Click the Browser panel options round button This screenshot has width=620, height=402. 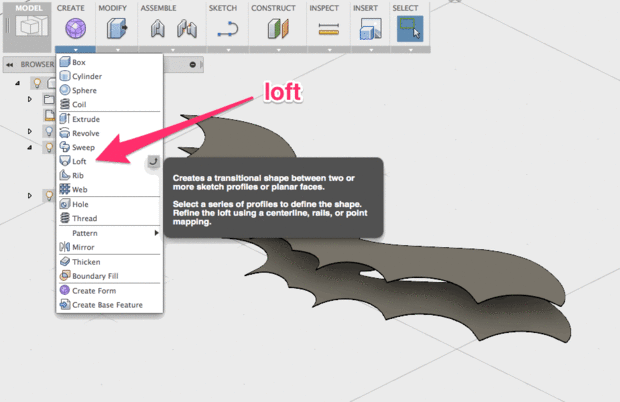click(x=193, y=64)
